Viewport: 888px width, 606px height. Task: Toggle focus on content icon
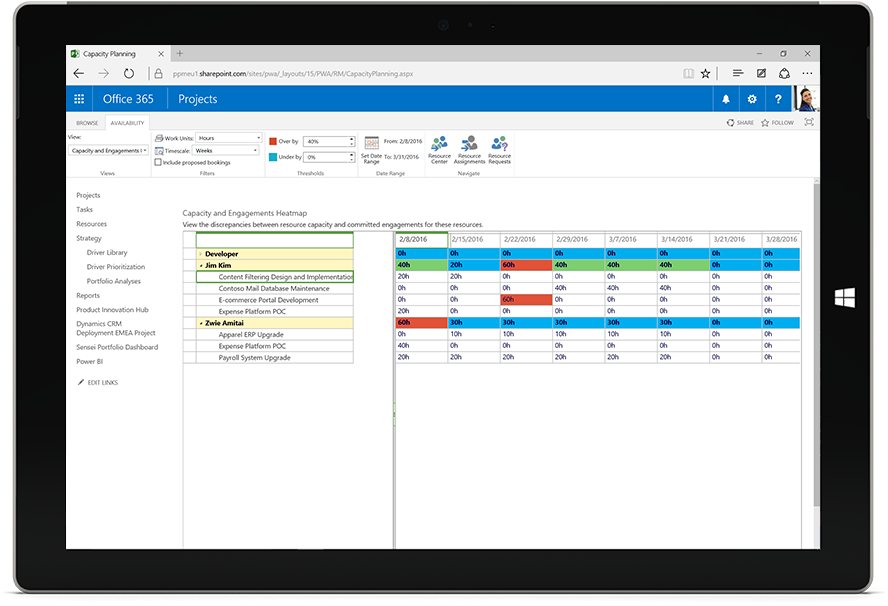(x=809, y=122)
